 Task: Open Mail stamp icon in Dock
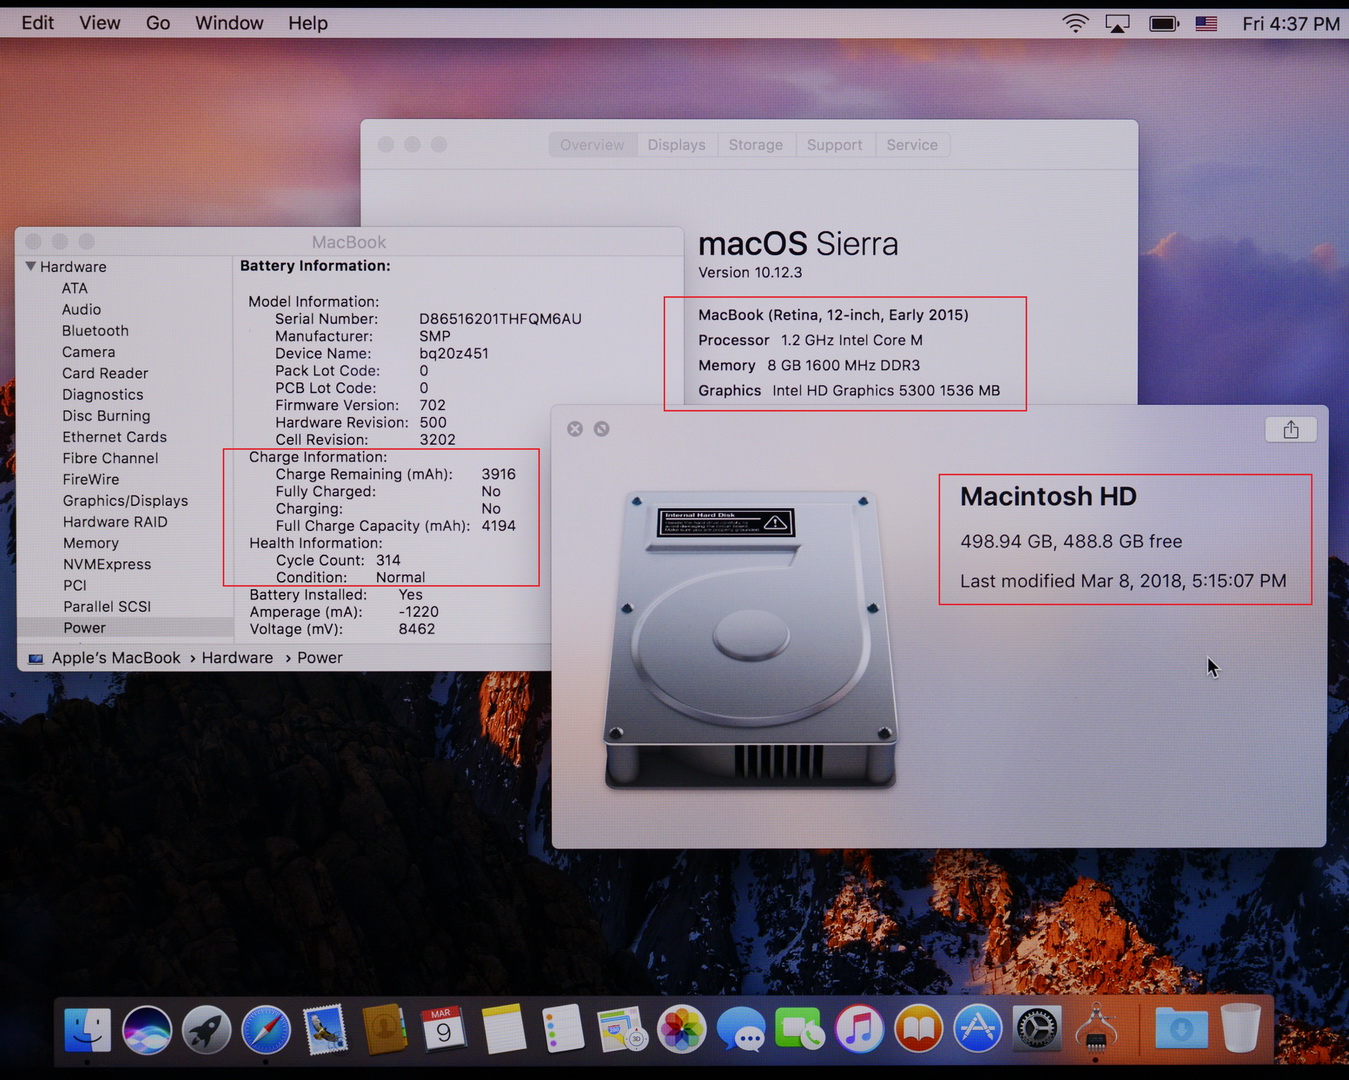[x=326, y=1029]
